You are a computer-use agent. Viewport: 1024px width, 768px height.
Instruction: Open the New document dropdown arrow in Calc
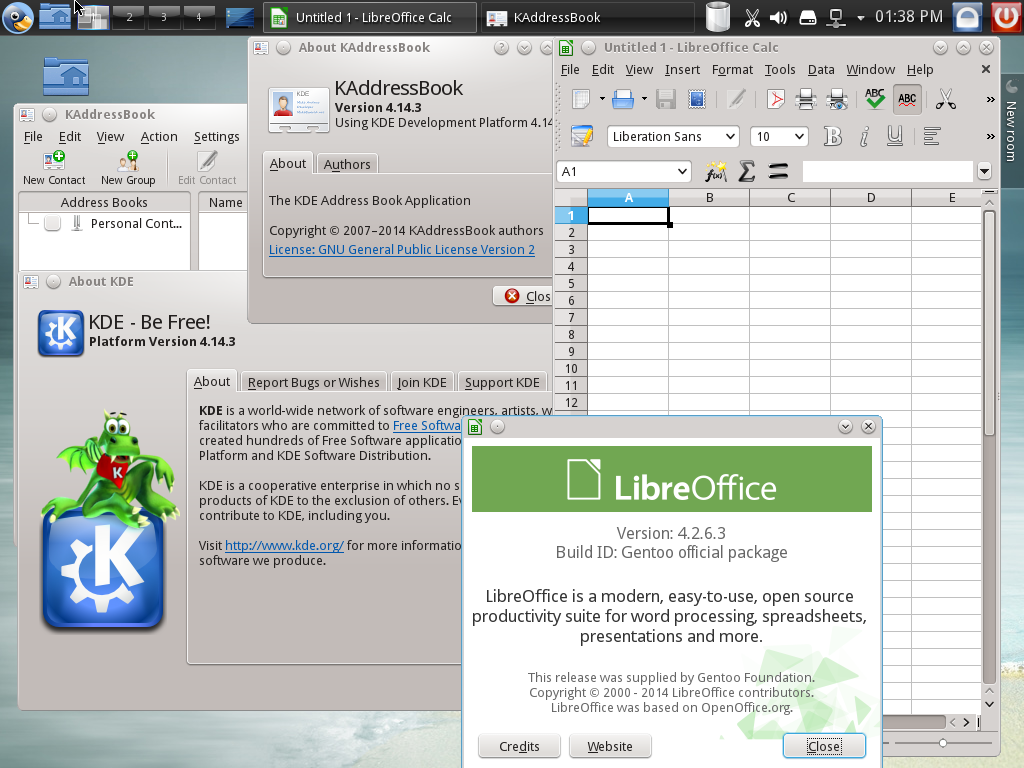tap(601, 99)
